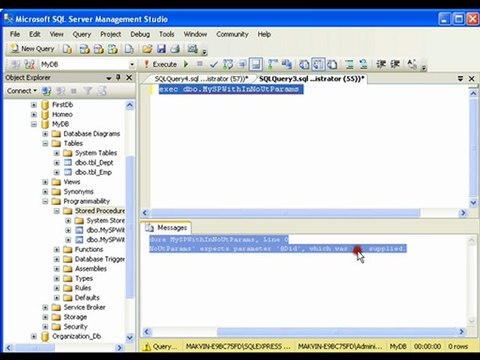The height and width of the screenshot is (360, 480).
Task: Toggle Include Actual Execution Plan
Action: pos(273,64)
